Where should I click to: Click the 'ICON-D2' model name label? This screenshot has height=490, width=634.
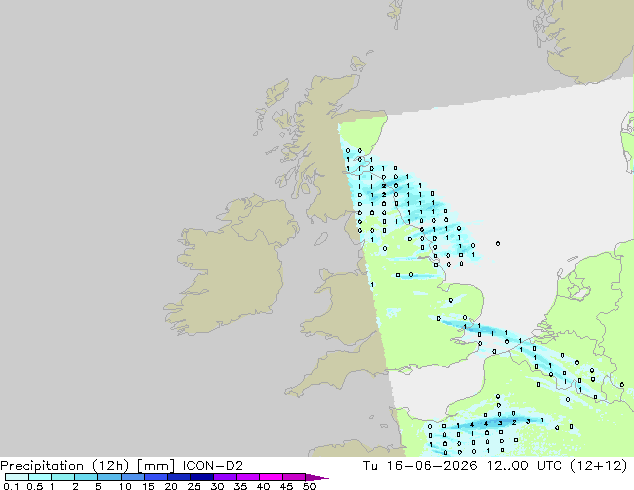pyautogui.click(x=213, y=466)
